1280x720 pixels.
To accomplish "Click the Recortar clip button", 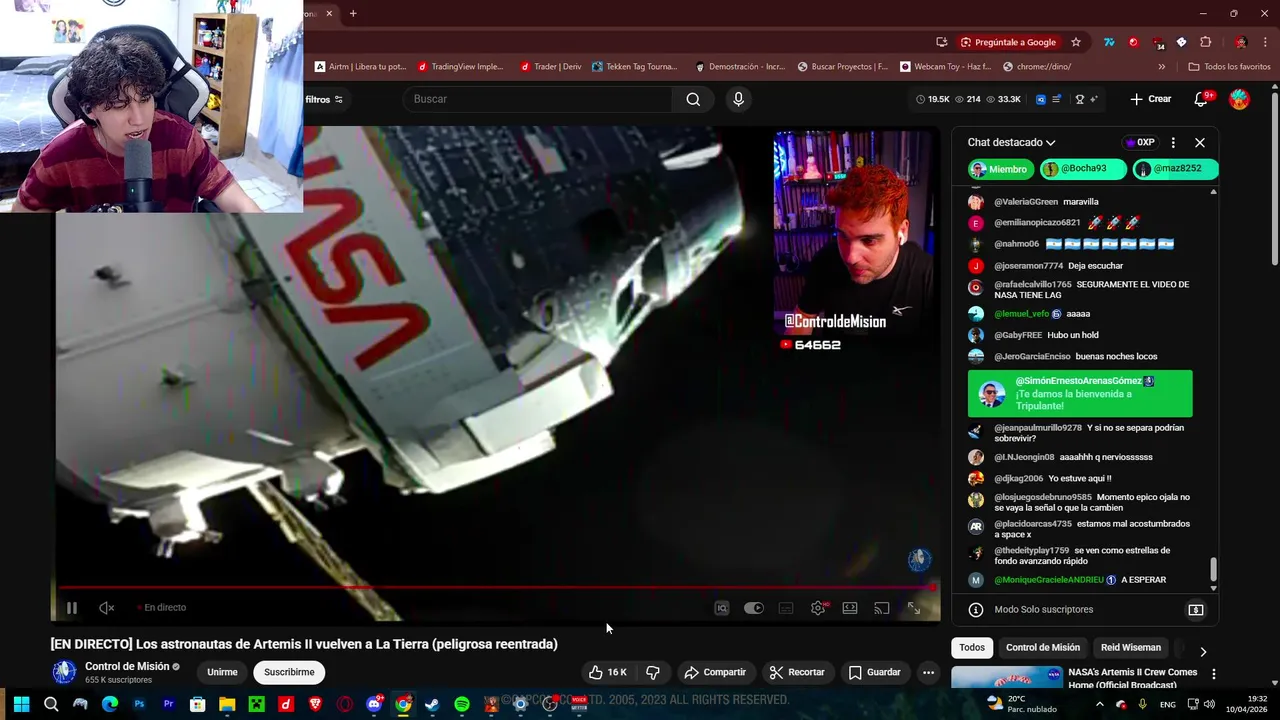I will pyautogui.click(x=797, y=672).
